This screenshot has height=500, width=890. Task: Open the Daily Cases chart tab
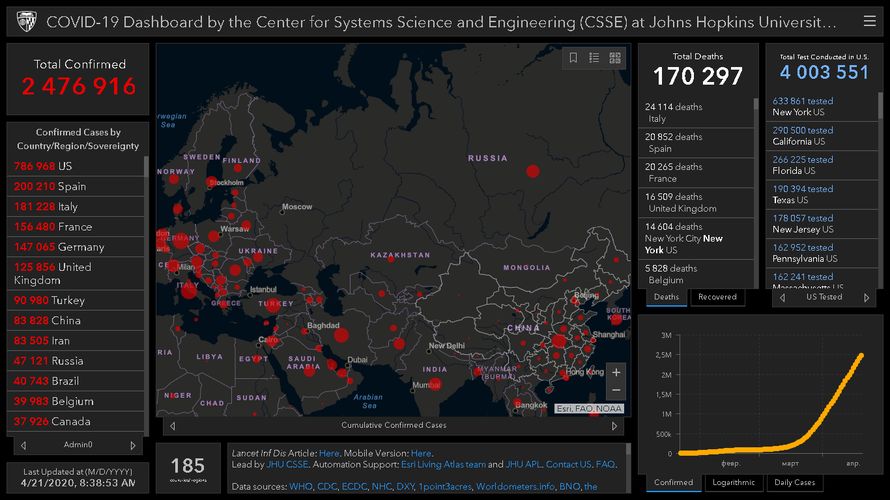click(794, 482)
